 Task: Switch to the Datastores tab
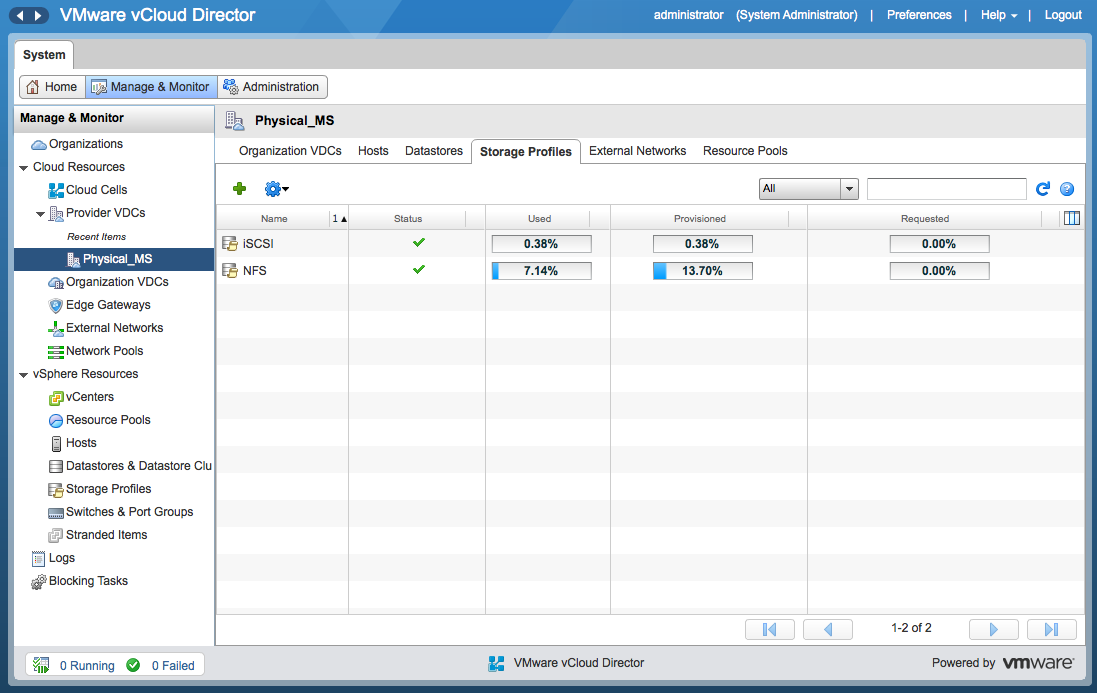coord(434,151)
